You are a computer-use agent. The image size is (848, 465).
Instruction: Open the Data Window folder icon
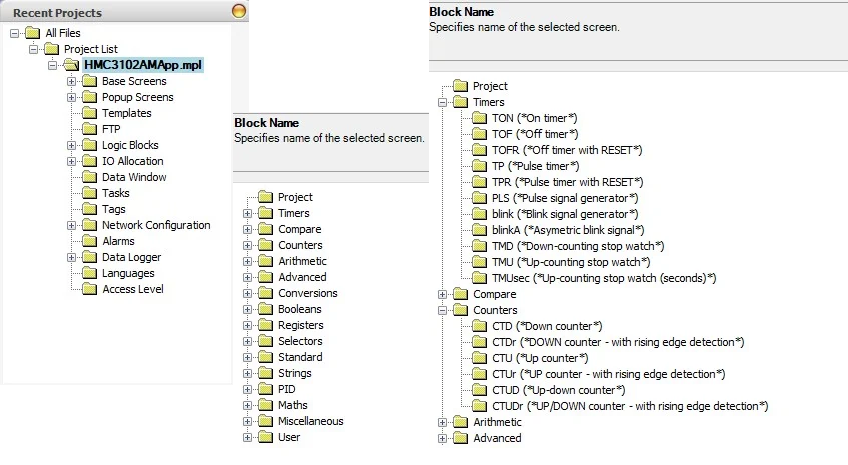89,177
